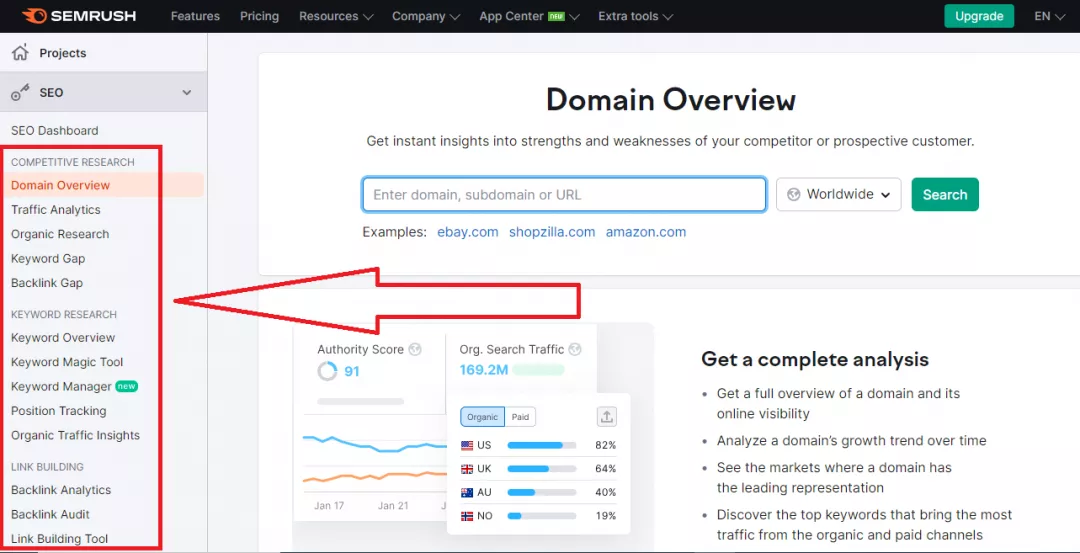This screenshot has height=553, width=1080.
Task: Select Domain Overview in sidebar
Action: 102,185
